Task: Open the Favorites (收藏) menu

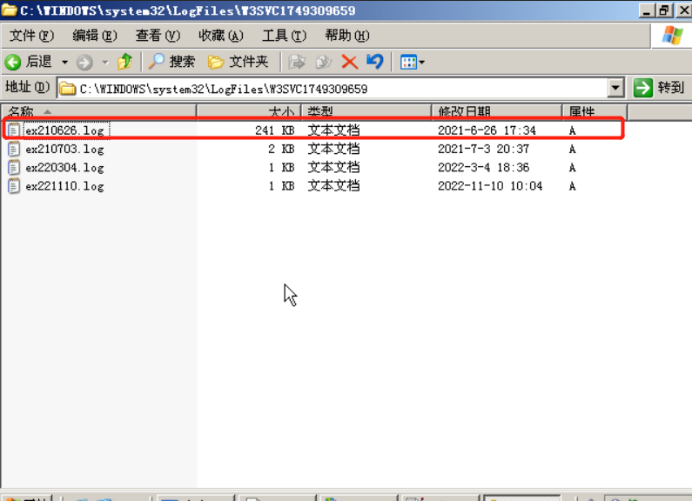Action: 220,36
